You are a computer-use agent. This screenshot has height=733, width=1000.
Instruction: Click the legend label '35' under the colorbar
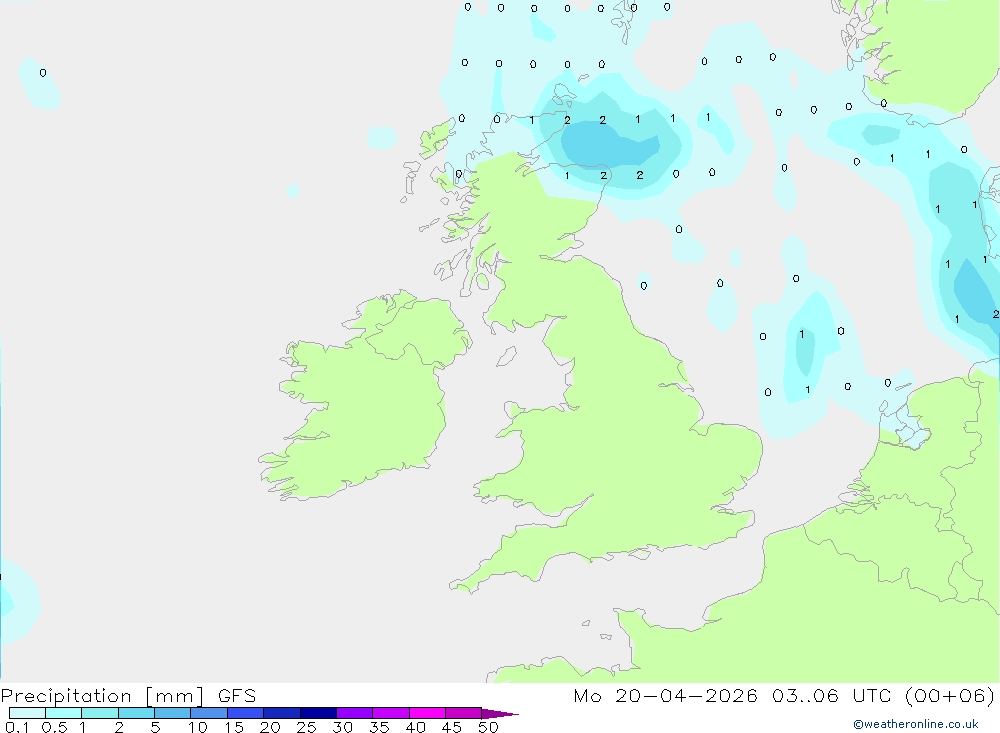pyautogui.click(x=379, y=727)
